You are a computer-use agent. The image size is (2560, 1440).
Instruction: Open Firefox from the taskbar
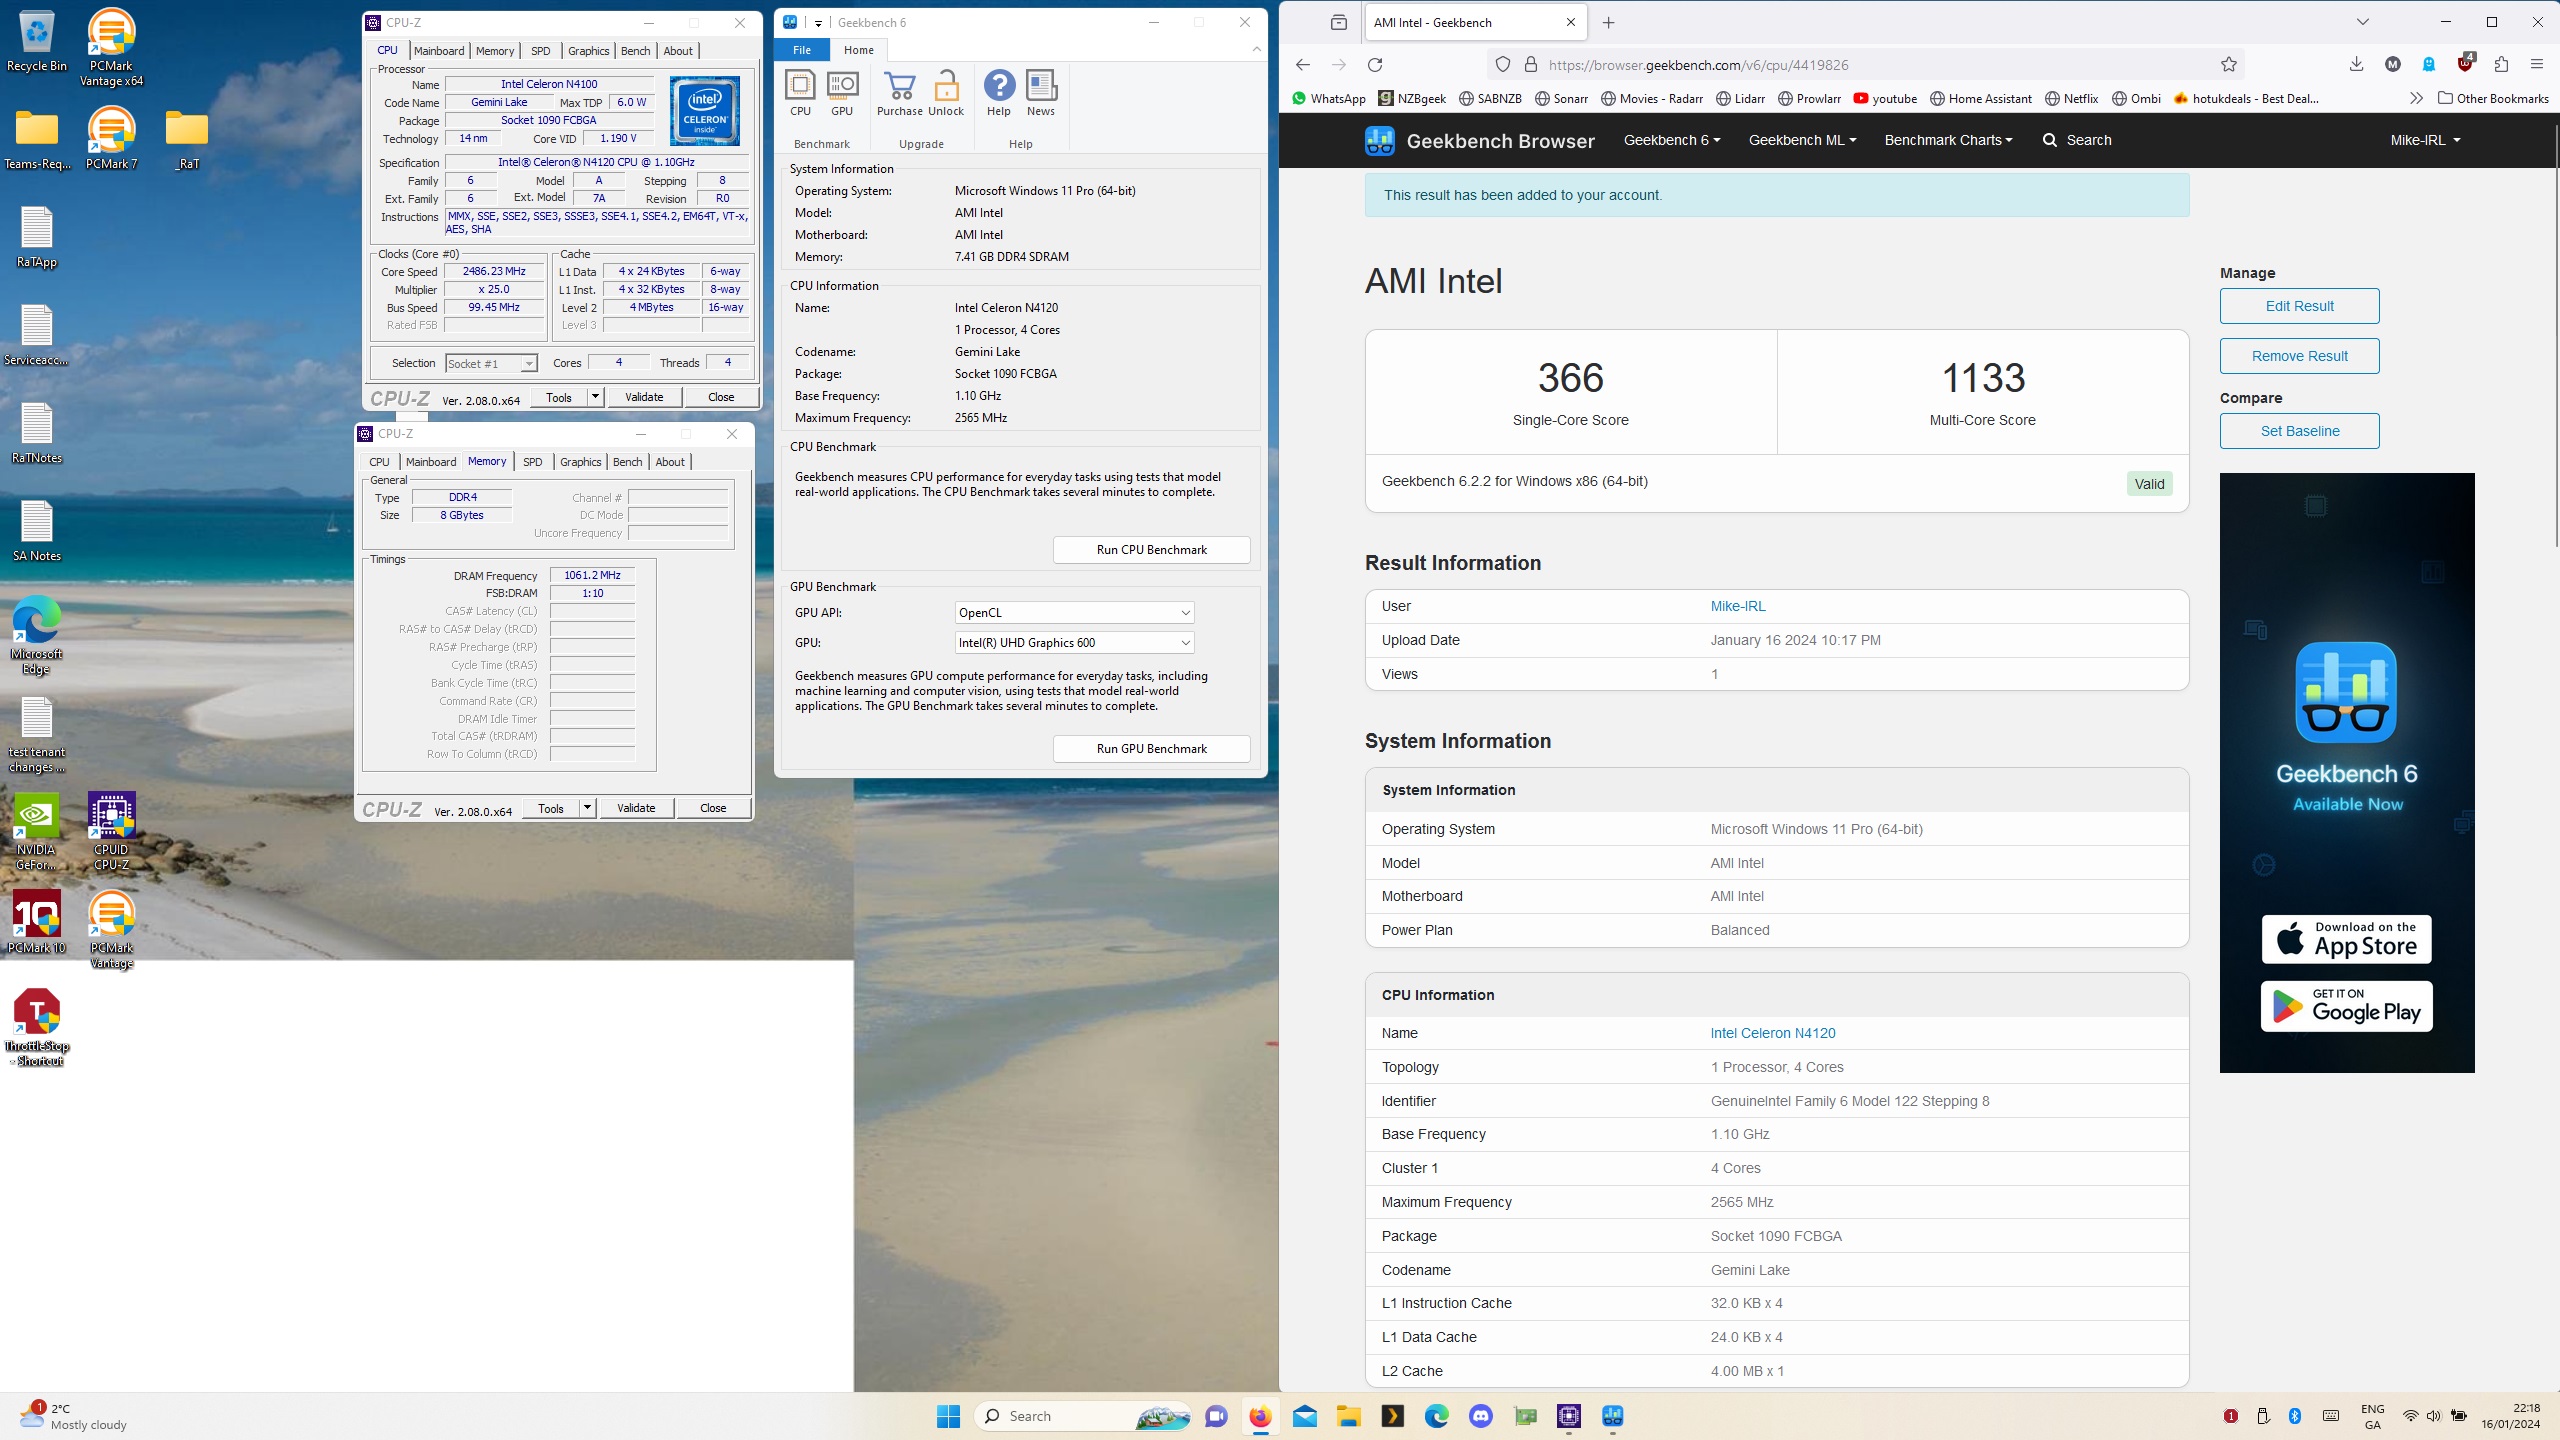click(x=1260, y=1416)
